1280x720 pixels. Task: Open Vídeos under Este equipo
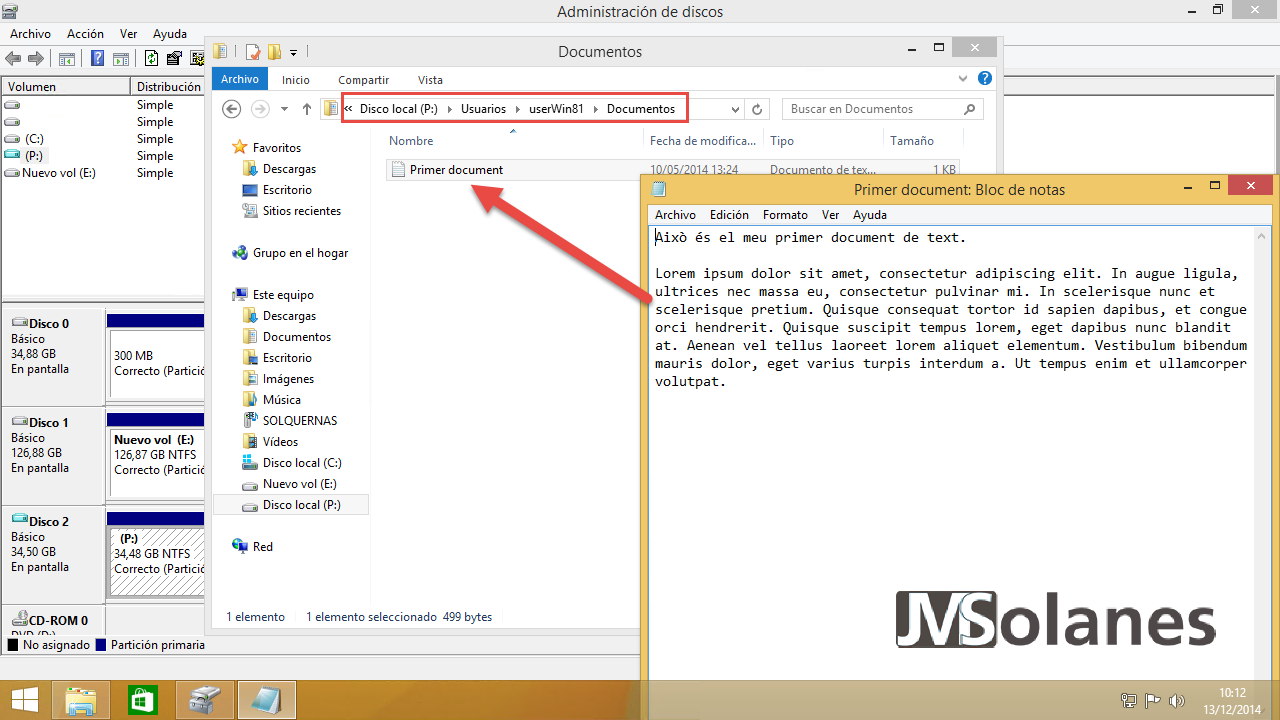[x=280, y=442]
